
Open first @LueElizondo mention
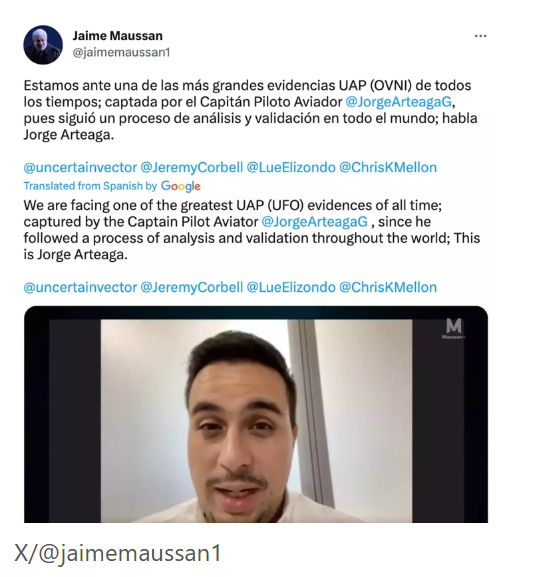[x=291, y=167]
